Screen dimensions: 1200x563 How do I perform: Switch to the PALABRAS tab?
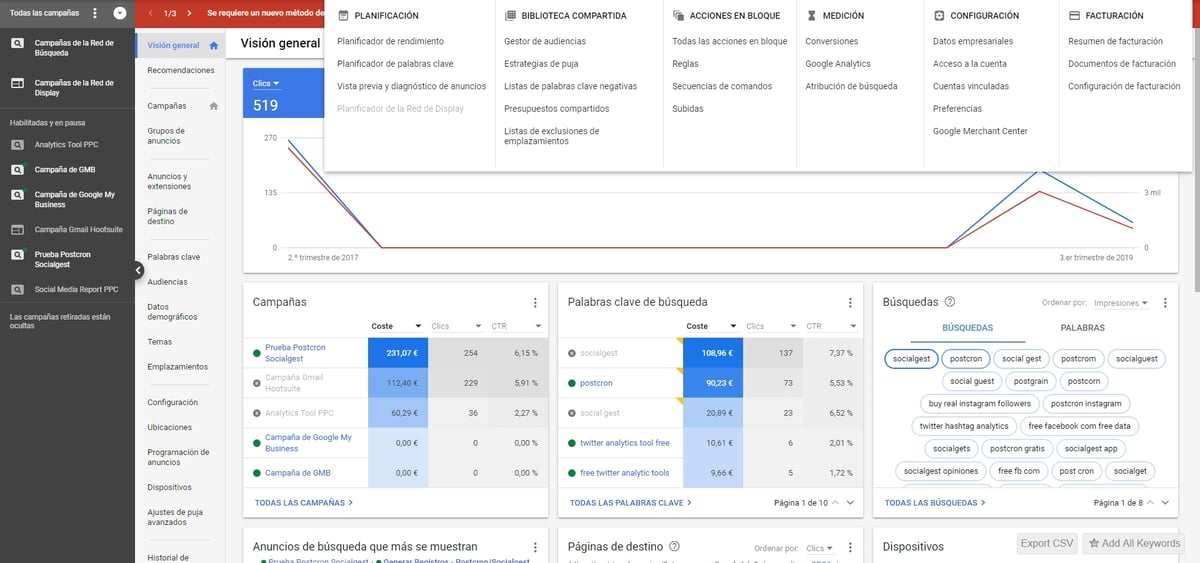click(x=1082, y=327)
